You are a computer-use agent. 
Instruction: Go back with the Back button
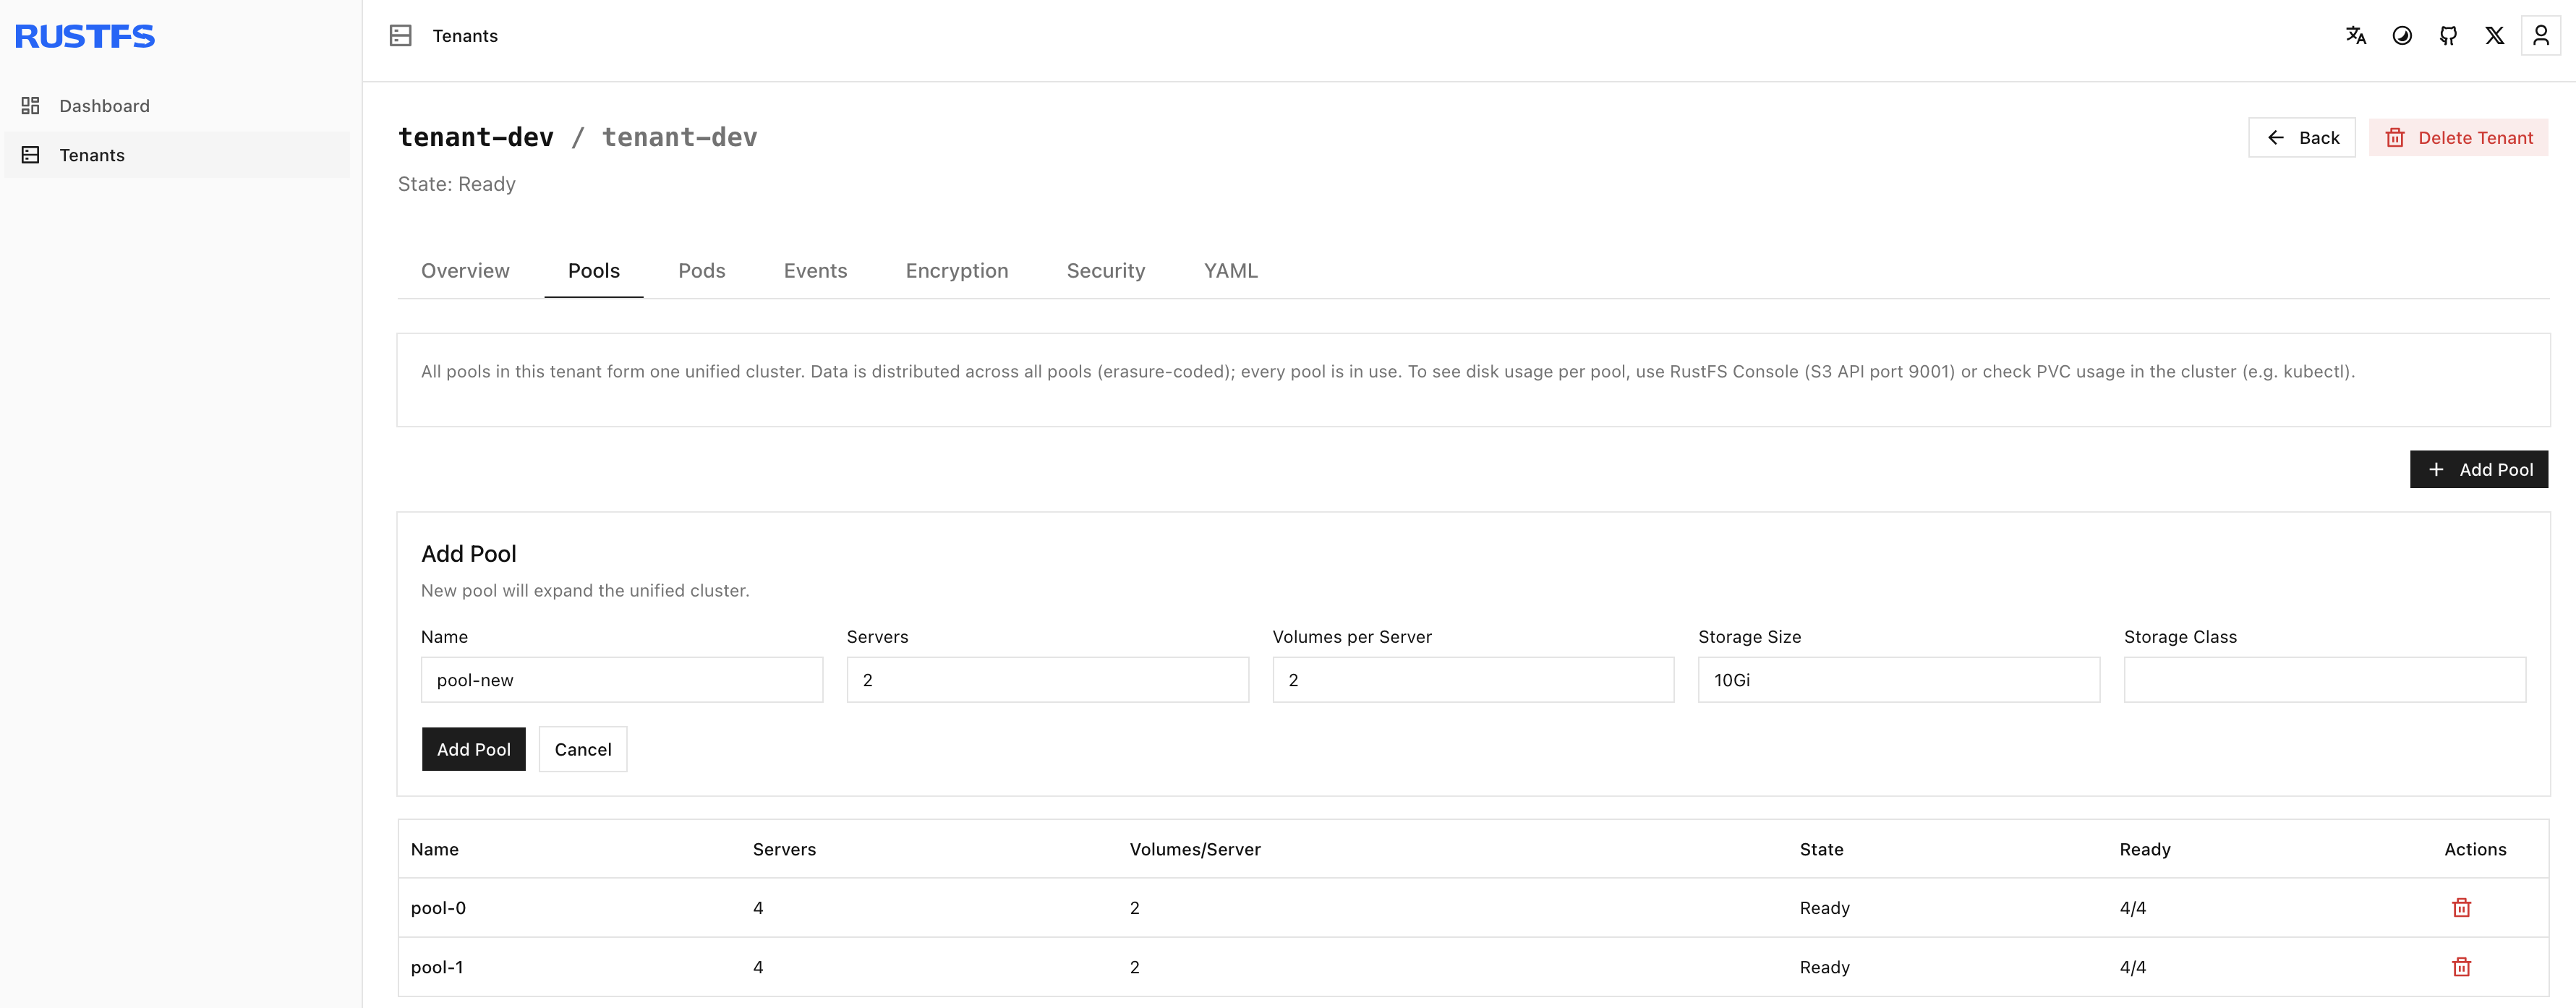[x=2301, y=138]
